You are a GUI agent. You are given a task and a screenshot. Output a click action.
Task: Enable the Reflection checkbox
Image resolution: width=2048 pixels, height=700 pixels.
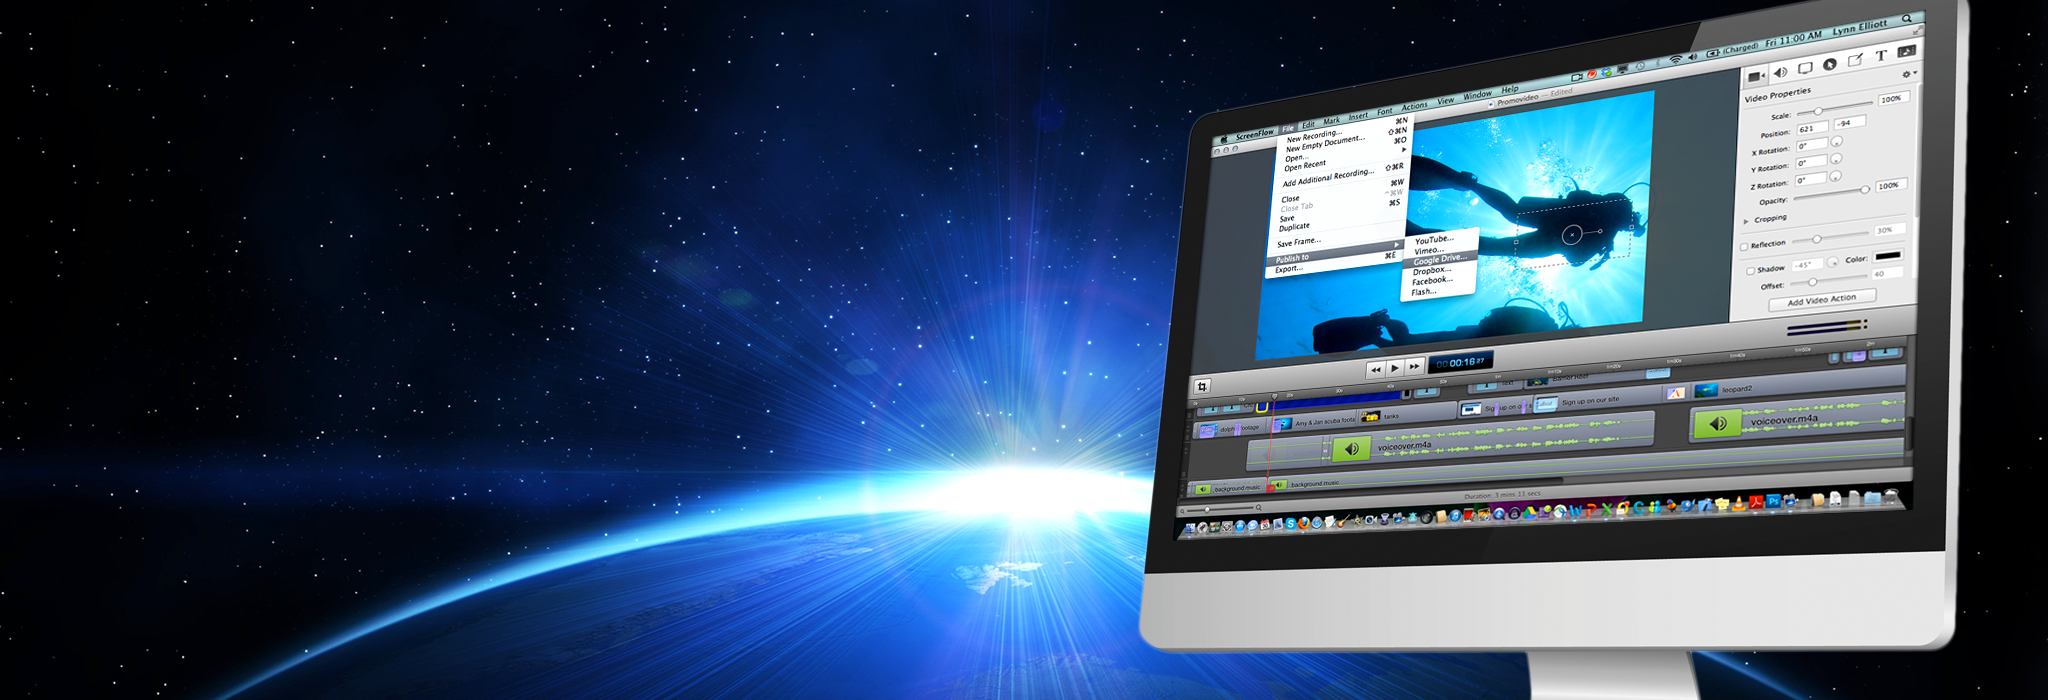point(1744,247)
